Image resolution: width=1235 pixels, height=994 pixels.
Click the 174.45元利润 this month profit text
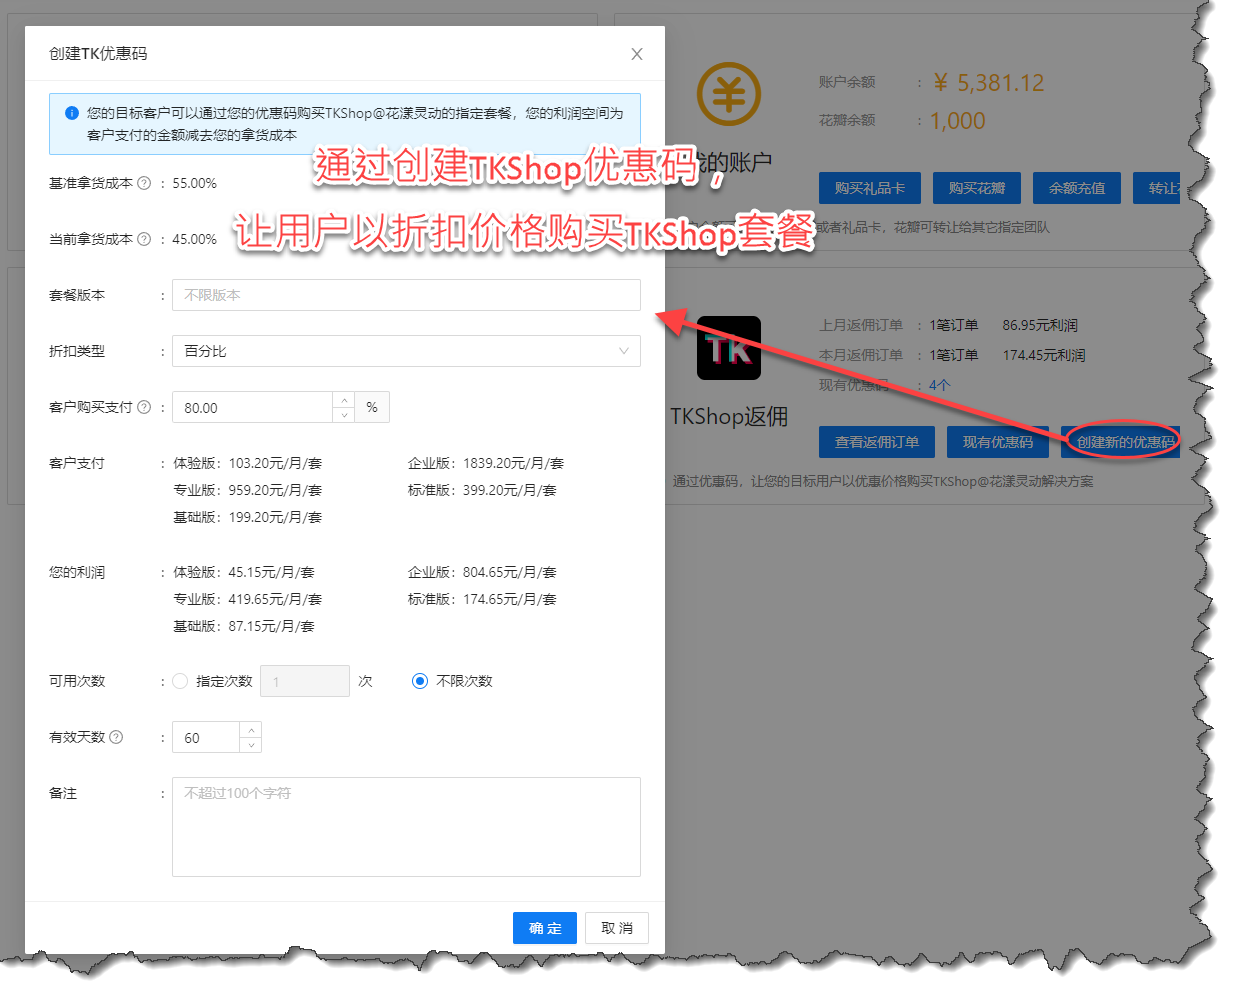1044,355
